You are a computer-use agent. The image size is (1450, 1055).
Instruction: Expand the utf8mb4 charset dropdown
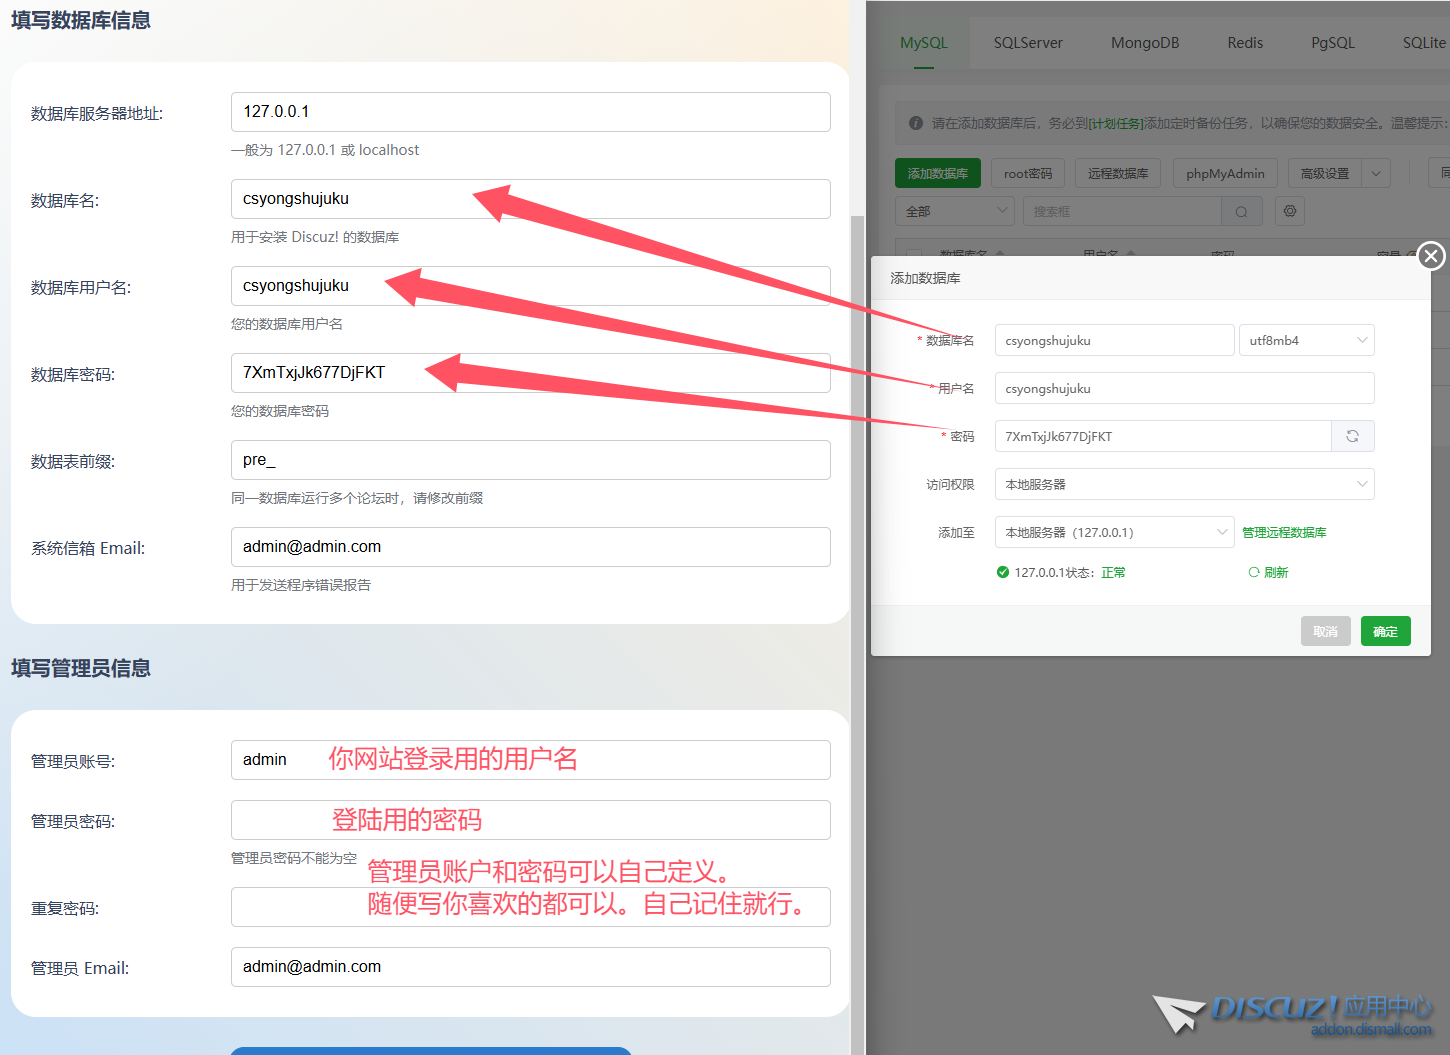(1306, 340)
